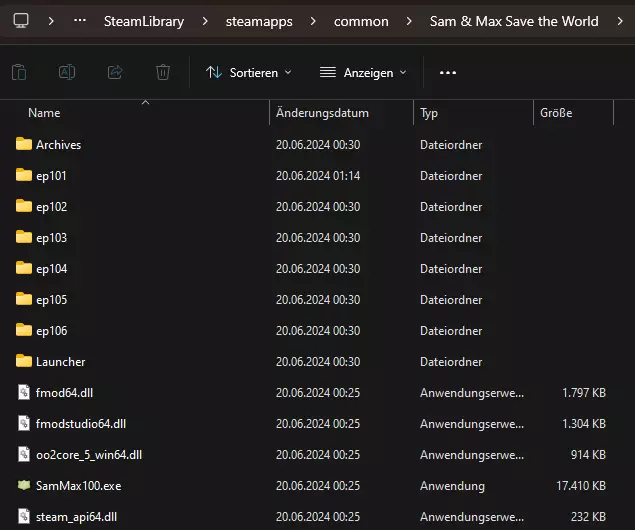Image resolution: width=635 pixels, height=530 pixels.
Task: Open the Sortieren dropdown
Action: 249,73
